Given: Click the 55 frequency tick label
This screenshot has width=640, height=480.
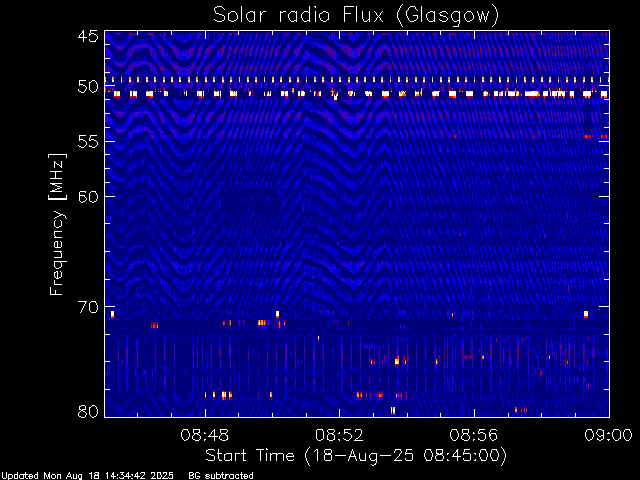Looking at the screenshot, I should (88, 142).
